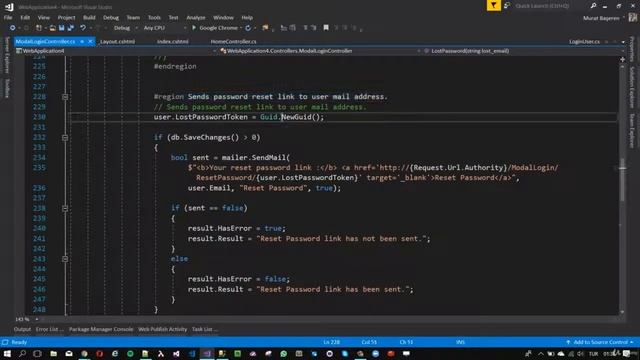Screen dimensions: 640x360
Task: Open the Window menu
Action: tap(223, 18)
